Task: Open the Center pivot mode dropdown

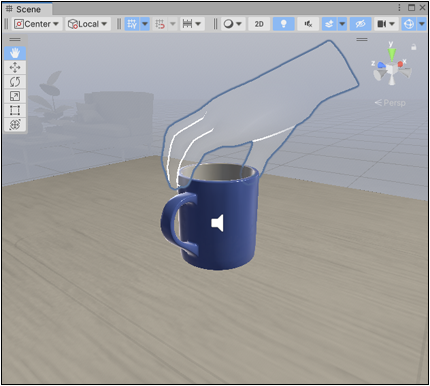Action: (37, 24)
